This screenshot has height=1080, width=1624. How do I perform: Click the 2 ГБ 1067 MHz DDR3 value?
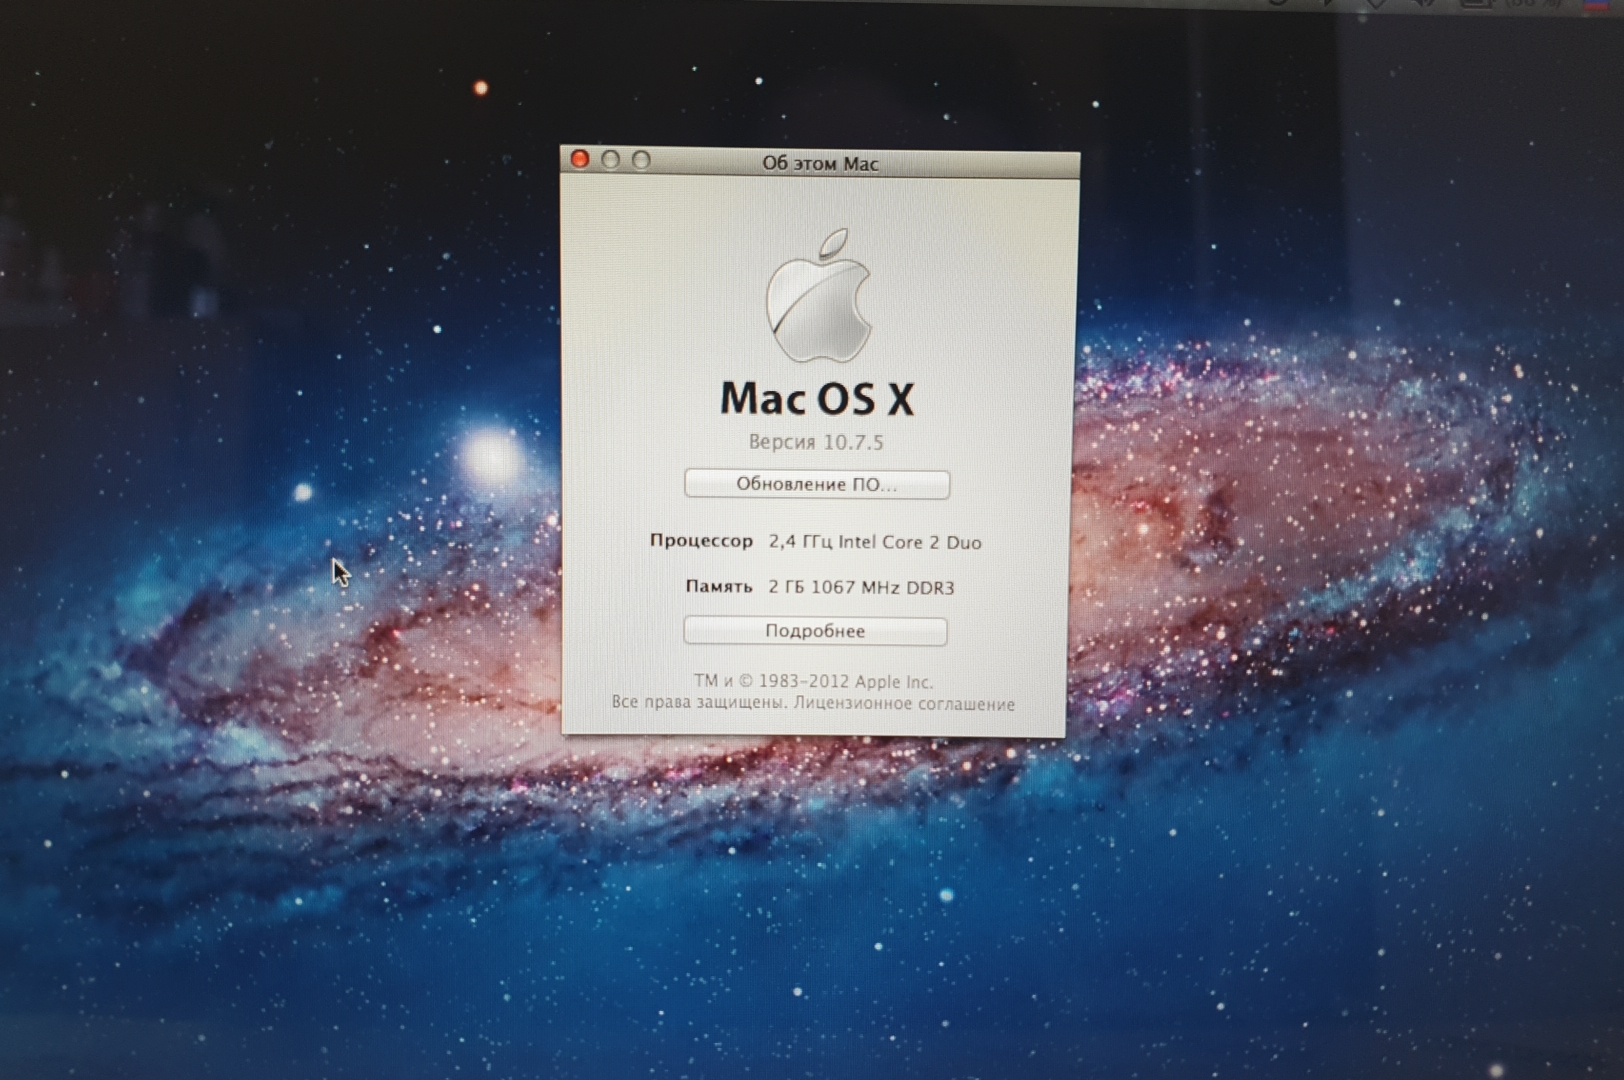[x=861, y=587]
